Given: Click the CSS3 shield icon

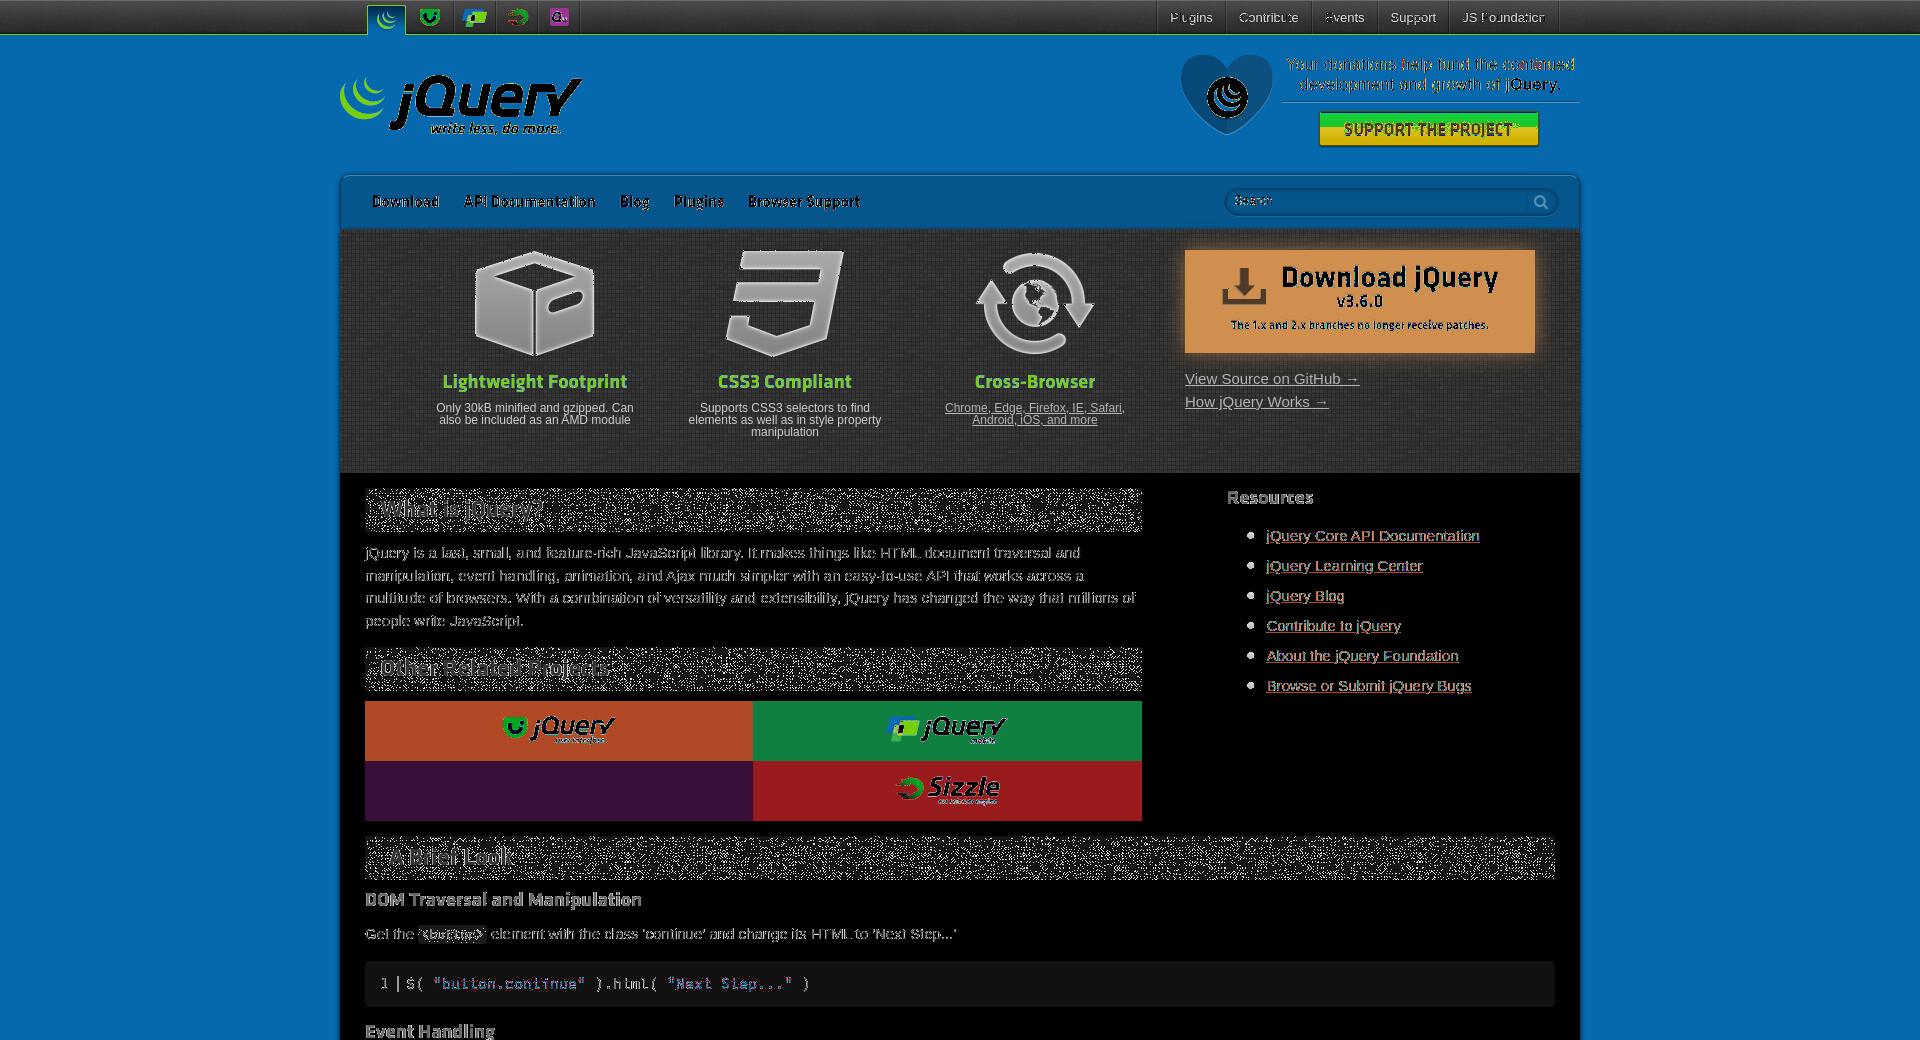Looking at the screenshot, I should 785,303.
